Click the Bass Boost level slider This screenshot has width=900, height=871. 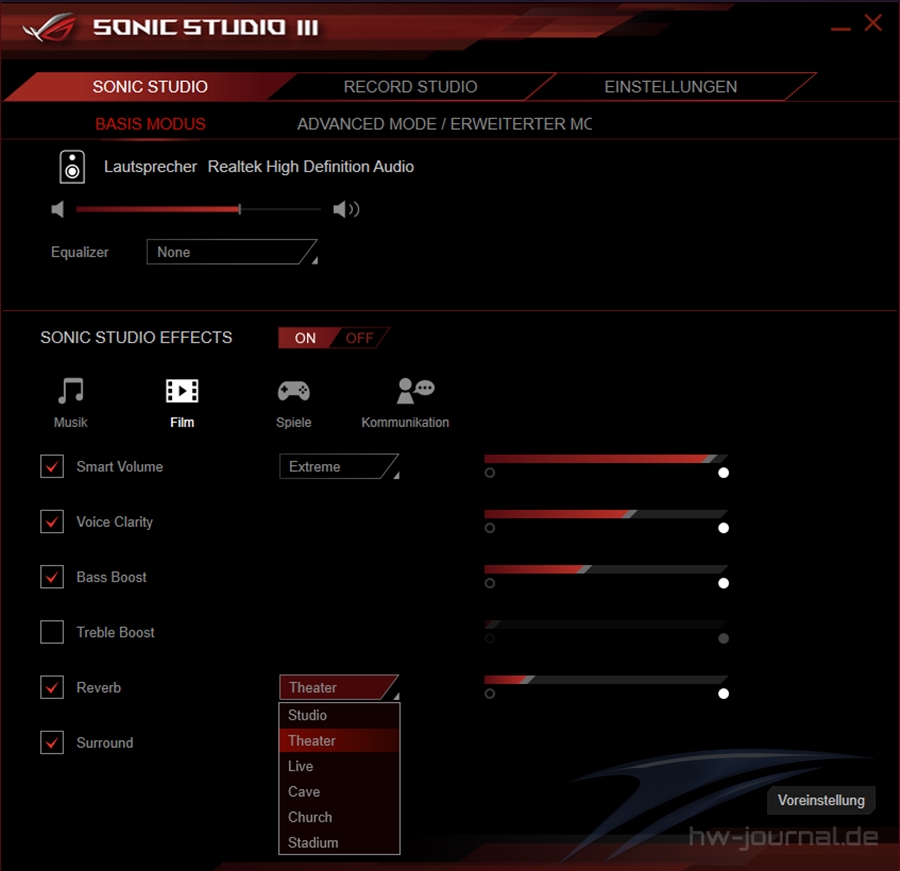[x=606, y=569]
